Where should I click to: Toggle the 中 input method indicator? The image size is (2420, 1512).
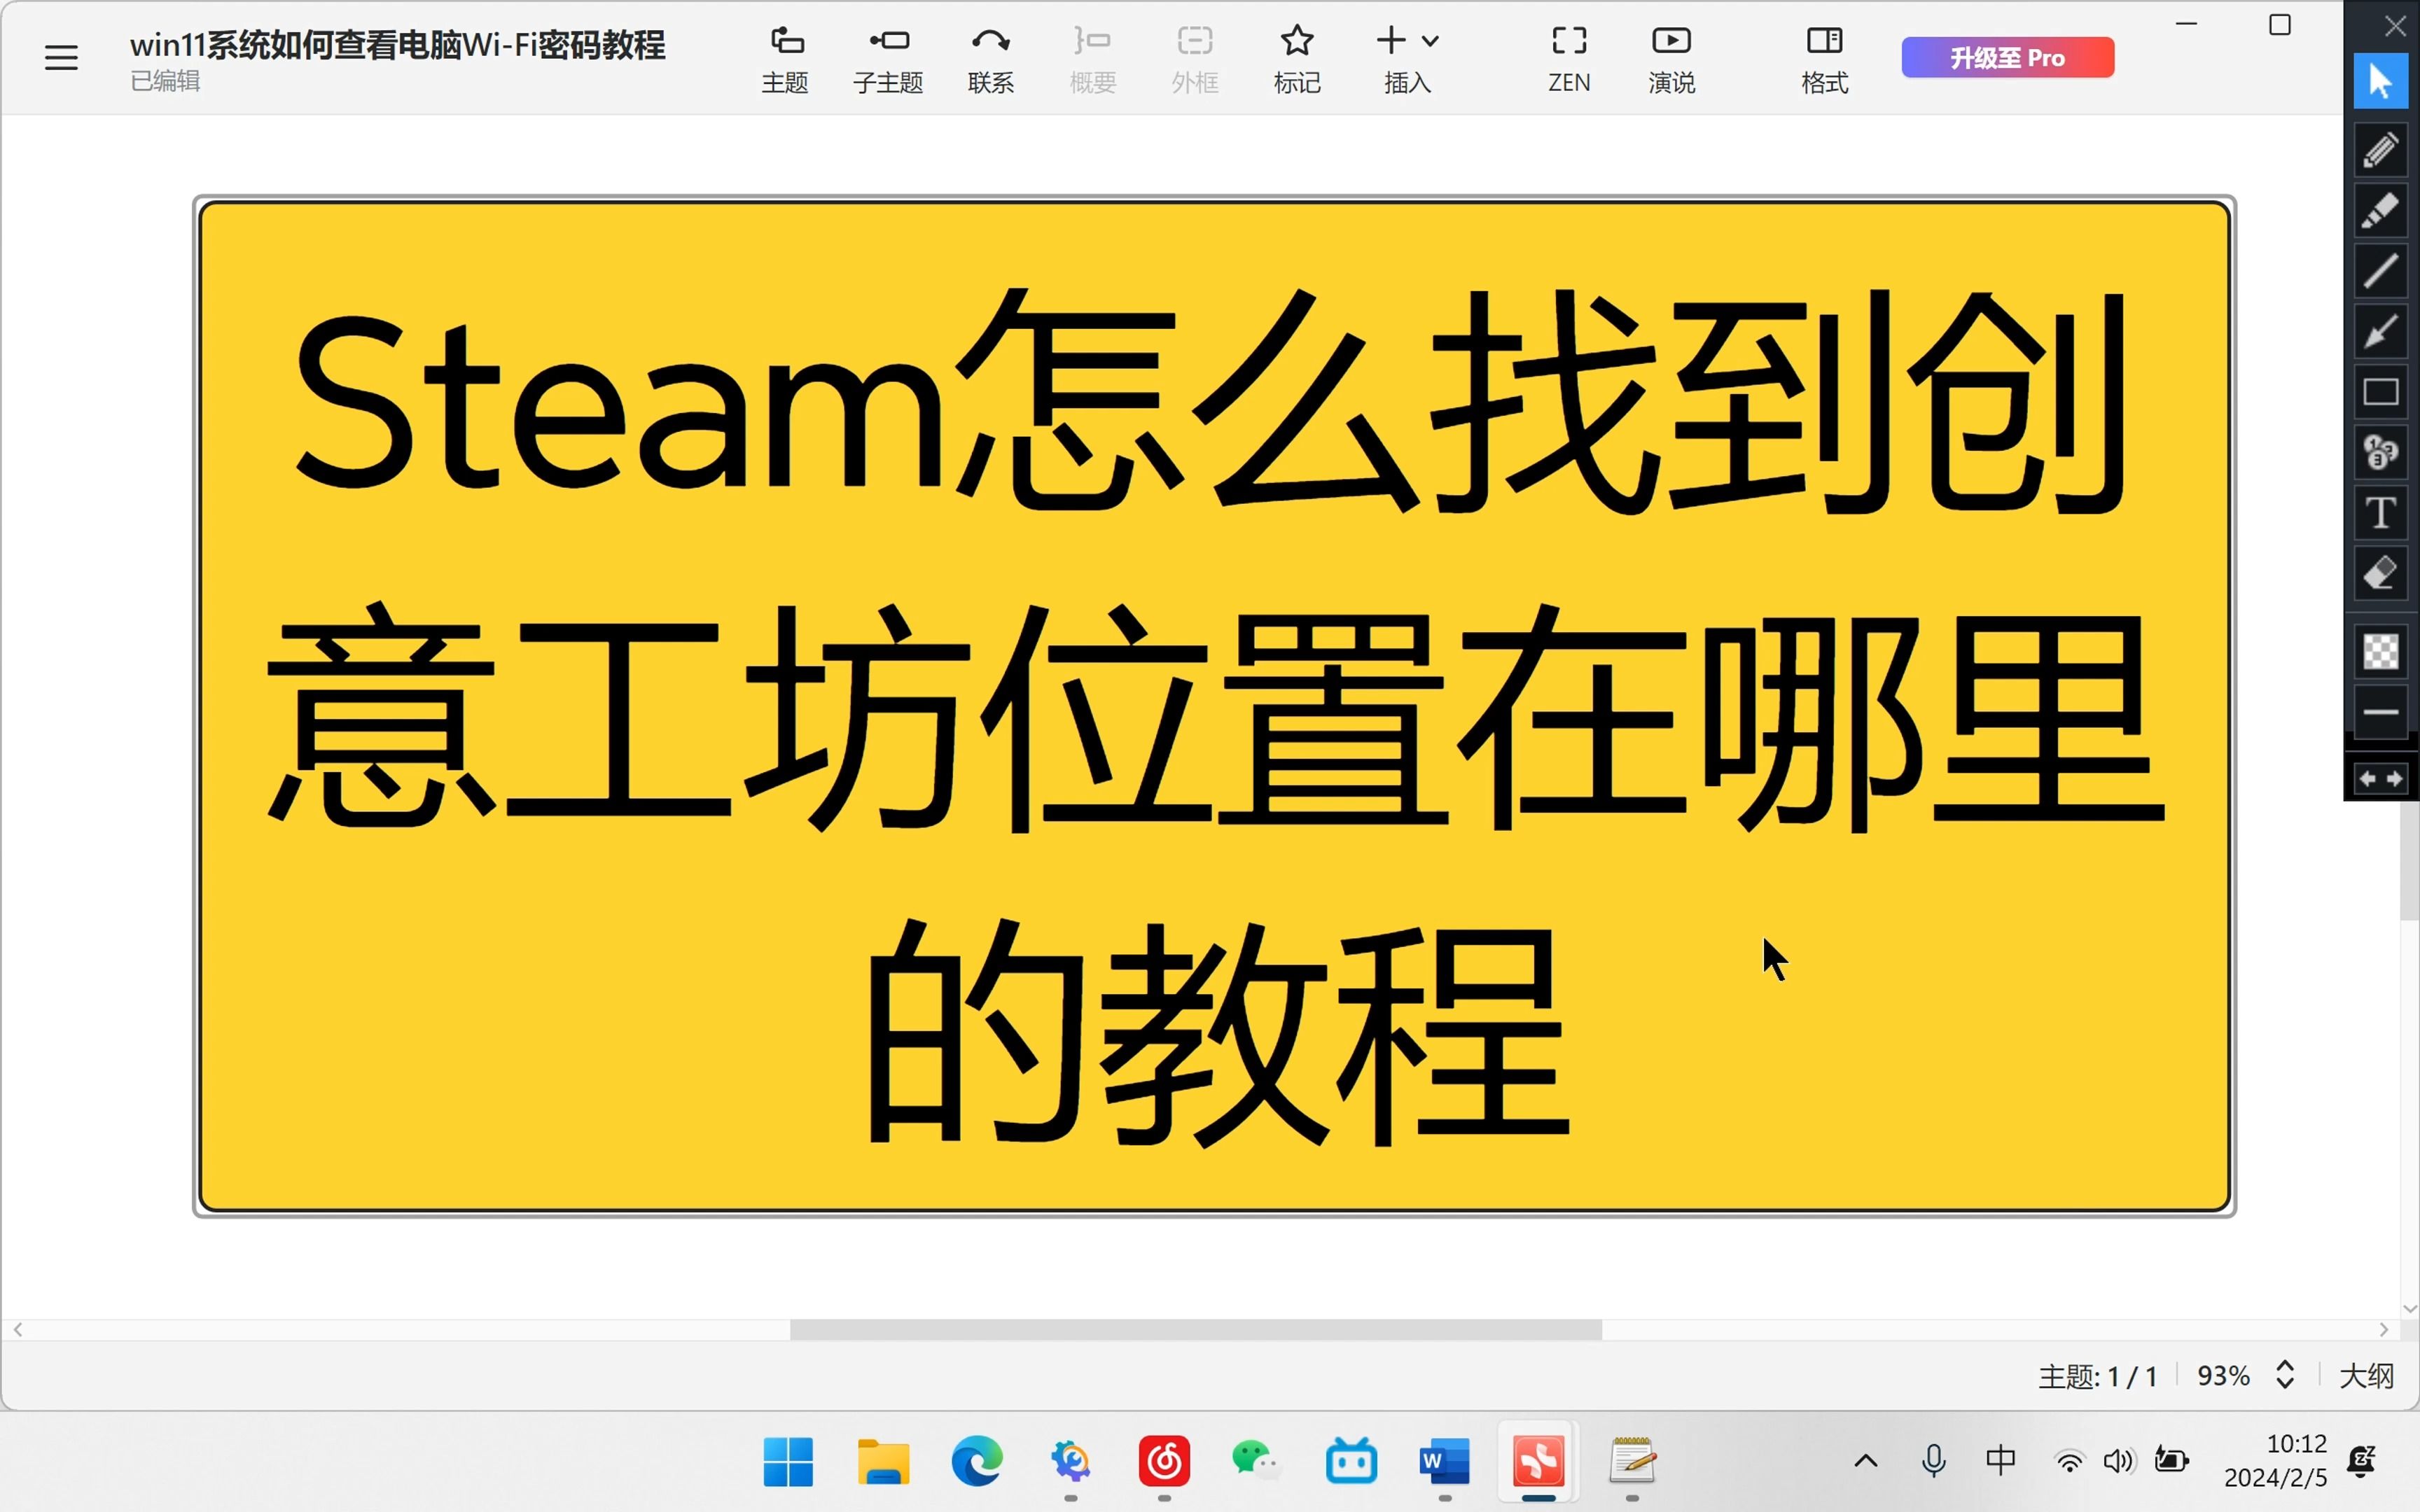pos(2001,1460)
